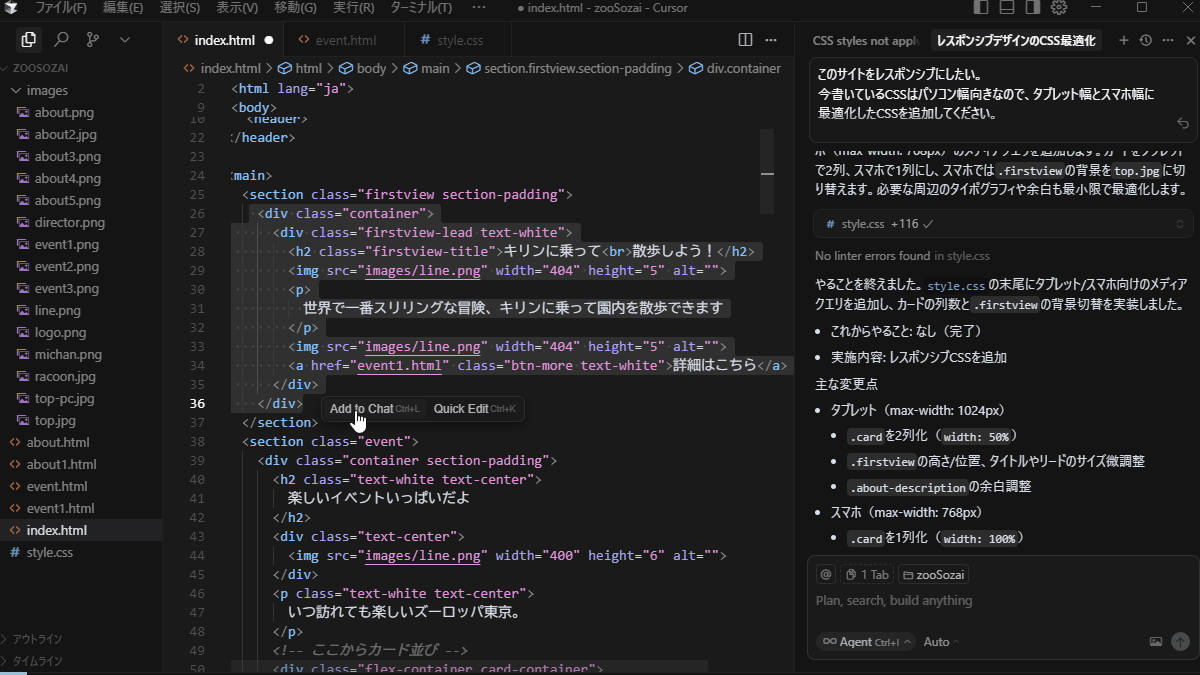Open chat panel more options ellipsis
Viewport: 1200px width, 675px height.
point(1167,40)
